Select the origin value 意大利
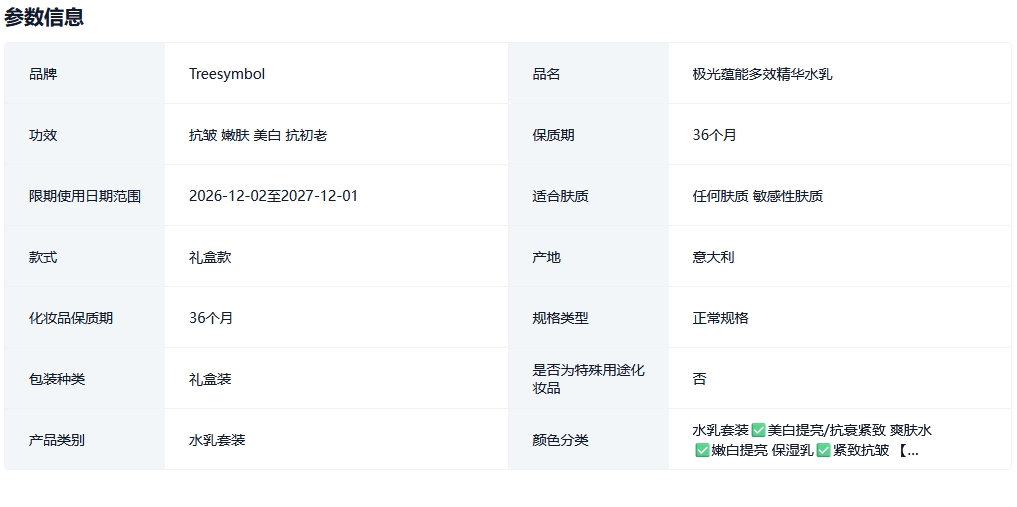Screen dimensions: 1017x507 click(713, 257)
